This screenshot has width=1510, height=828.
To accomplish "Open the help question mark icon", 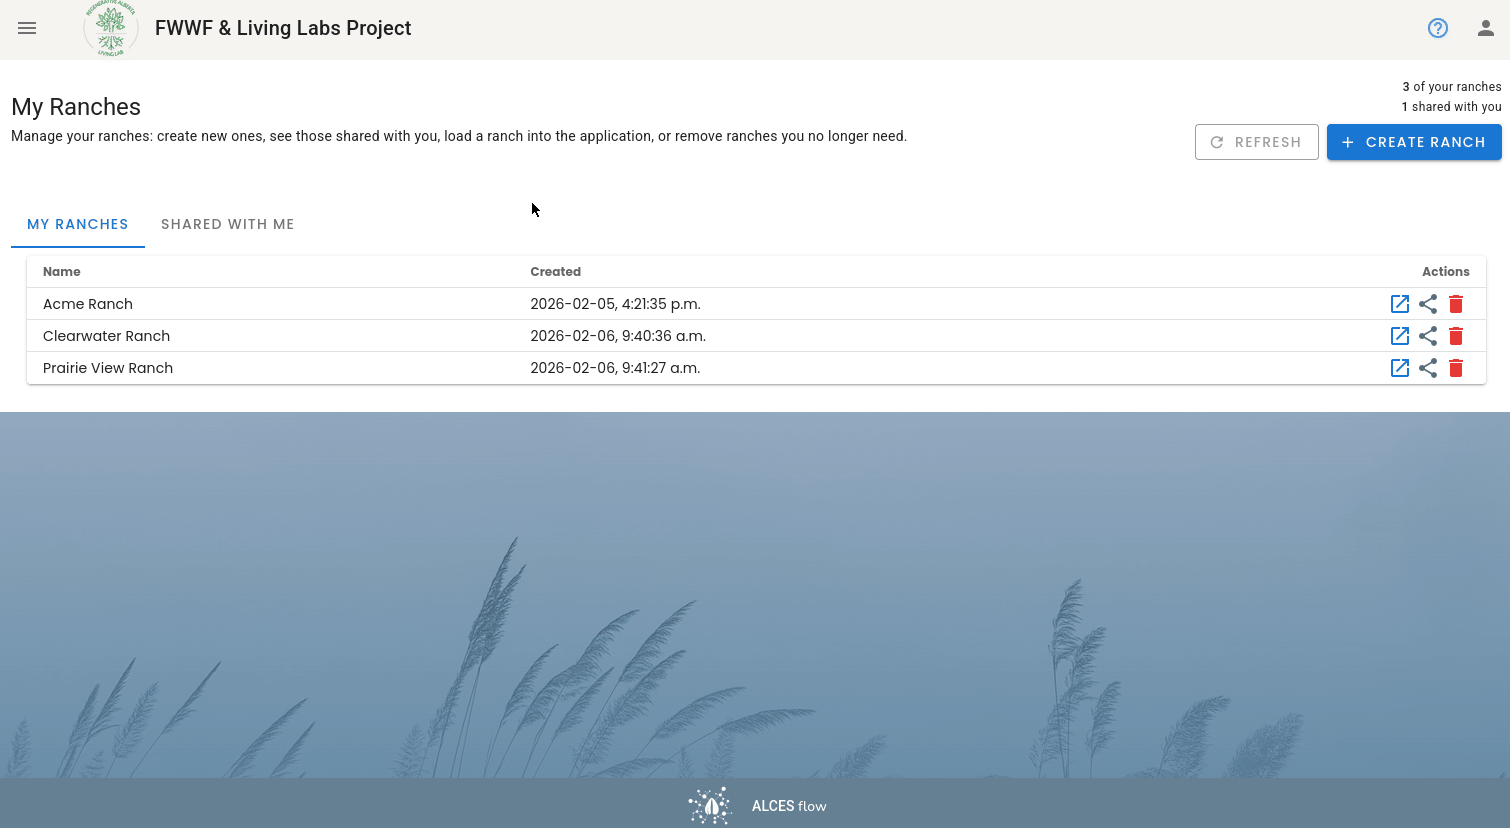I will coord(1438,28).
